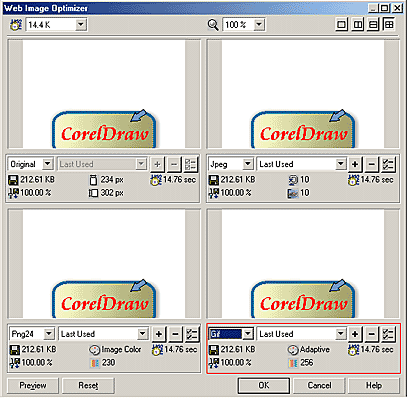
Task: Click the connection speed modem icon
Action: coord(16,25)
